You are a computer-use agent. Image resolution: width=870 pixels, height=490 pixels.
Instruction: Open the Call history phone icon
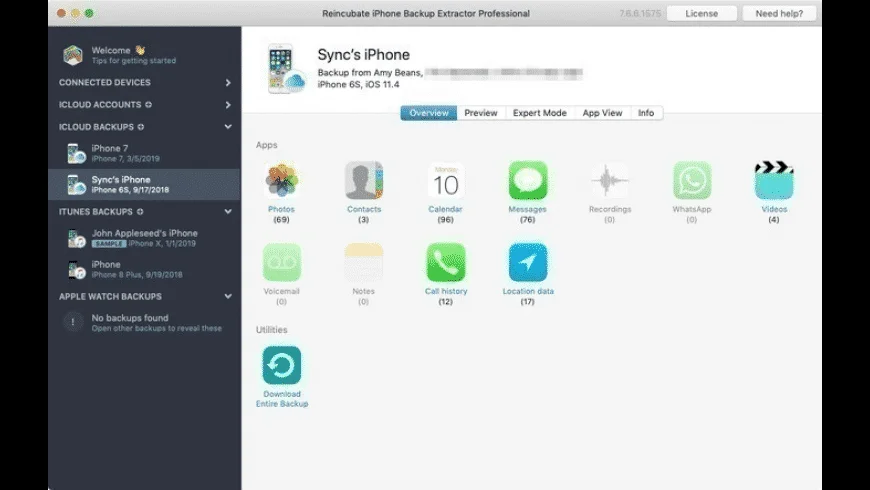click(446, 262)
